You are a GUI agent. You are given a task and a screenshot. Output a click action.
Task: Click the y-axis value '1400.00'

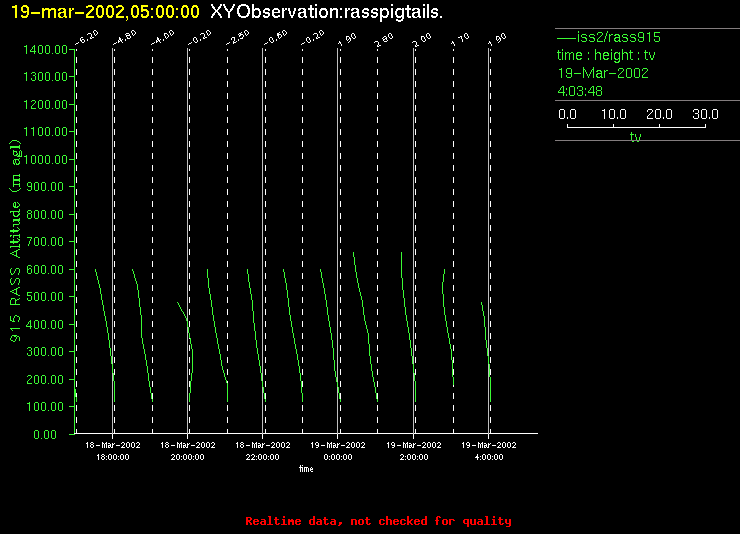45,50
